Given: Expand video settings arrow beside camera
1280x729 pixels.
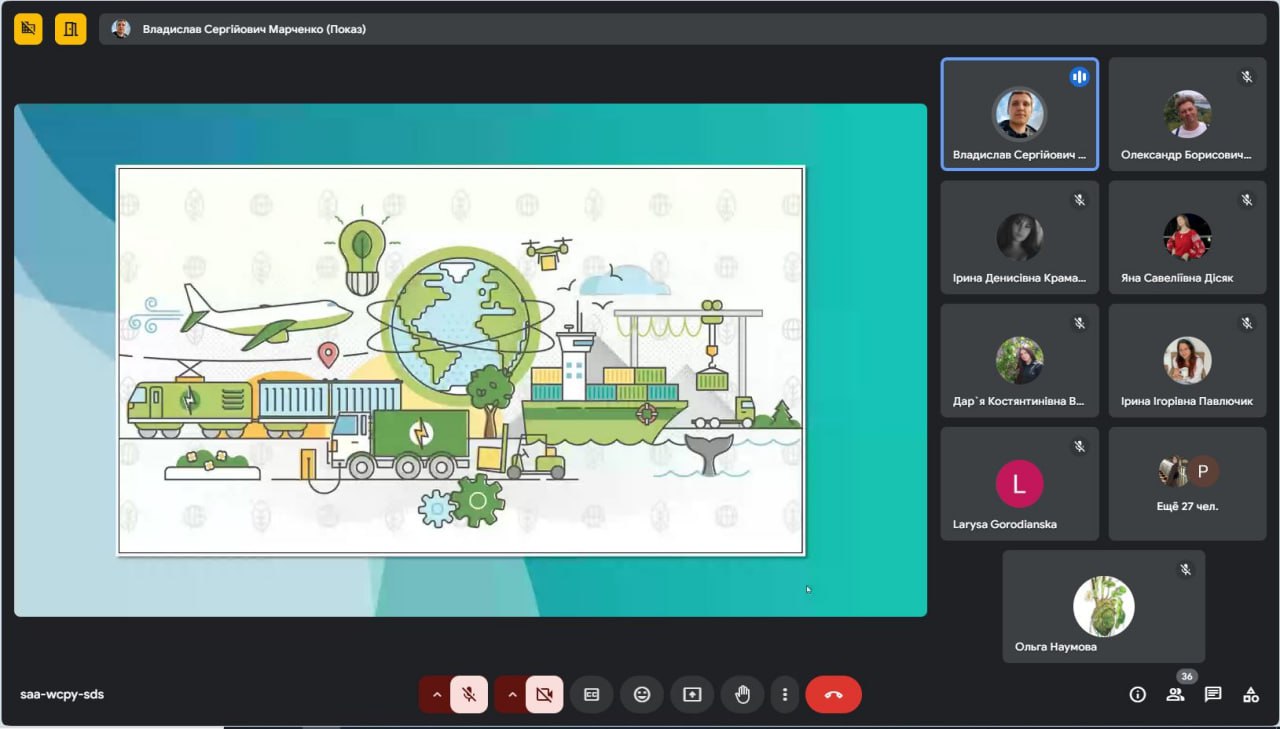Looking at the screenshot, I should coord(511,694).
